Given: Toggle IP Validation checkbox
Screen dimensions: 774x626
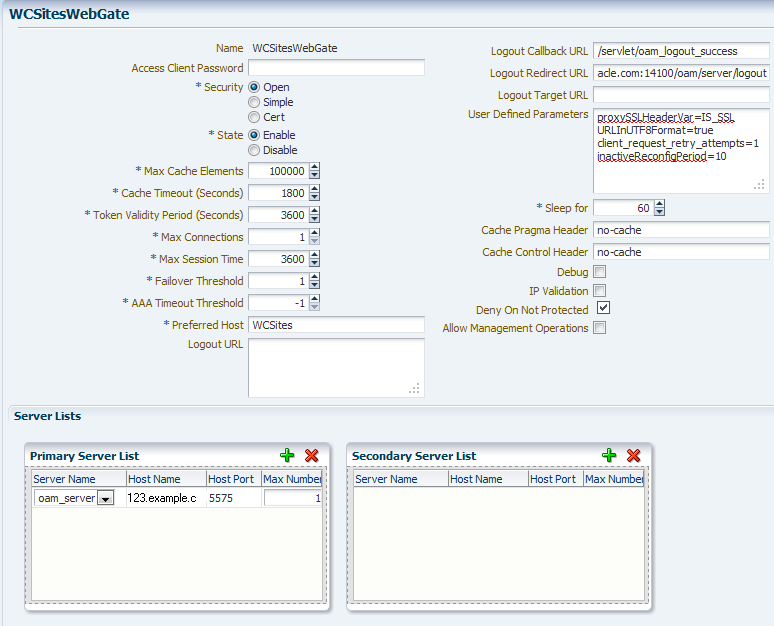Looking at the screenshot, I should [x=600, y=290].
